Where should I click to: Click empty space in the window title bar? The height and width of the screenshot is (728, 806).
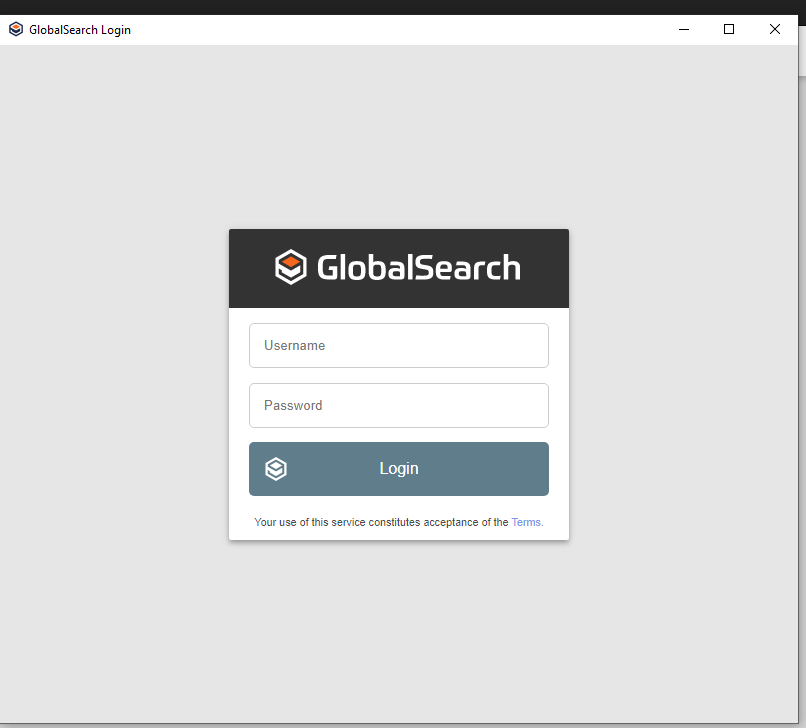tap(400, 30)
